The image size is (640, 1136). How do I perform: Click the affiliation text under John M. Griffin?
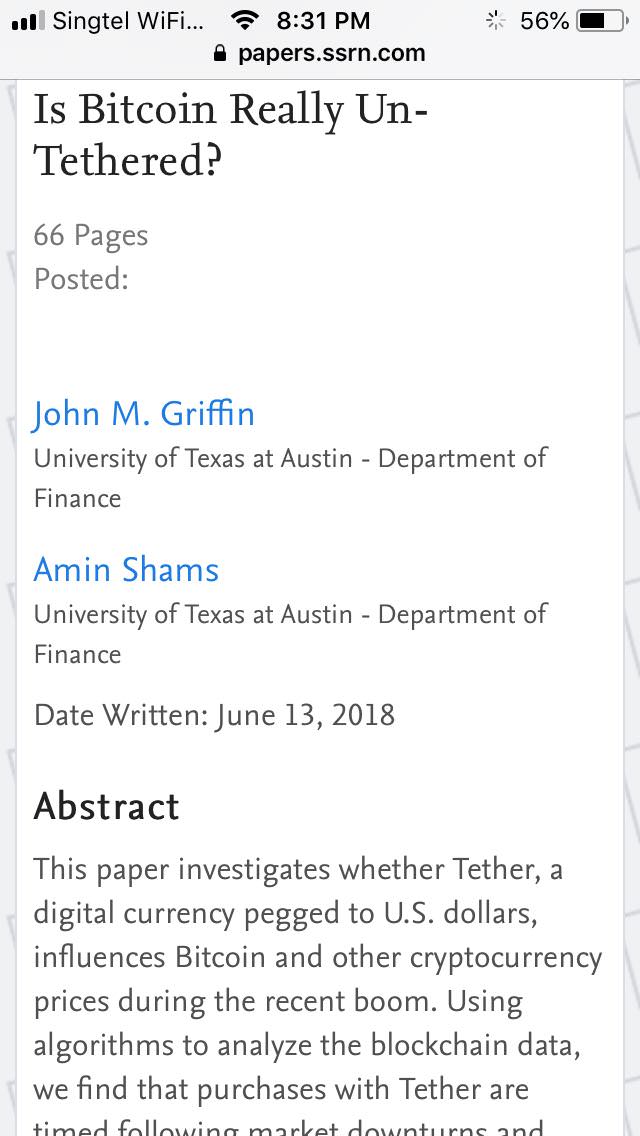click(x=290, y=478)
